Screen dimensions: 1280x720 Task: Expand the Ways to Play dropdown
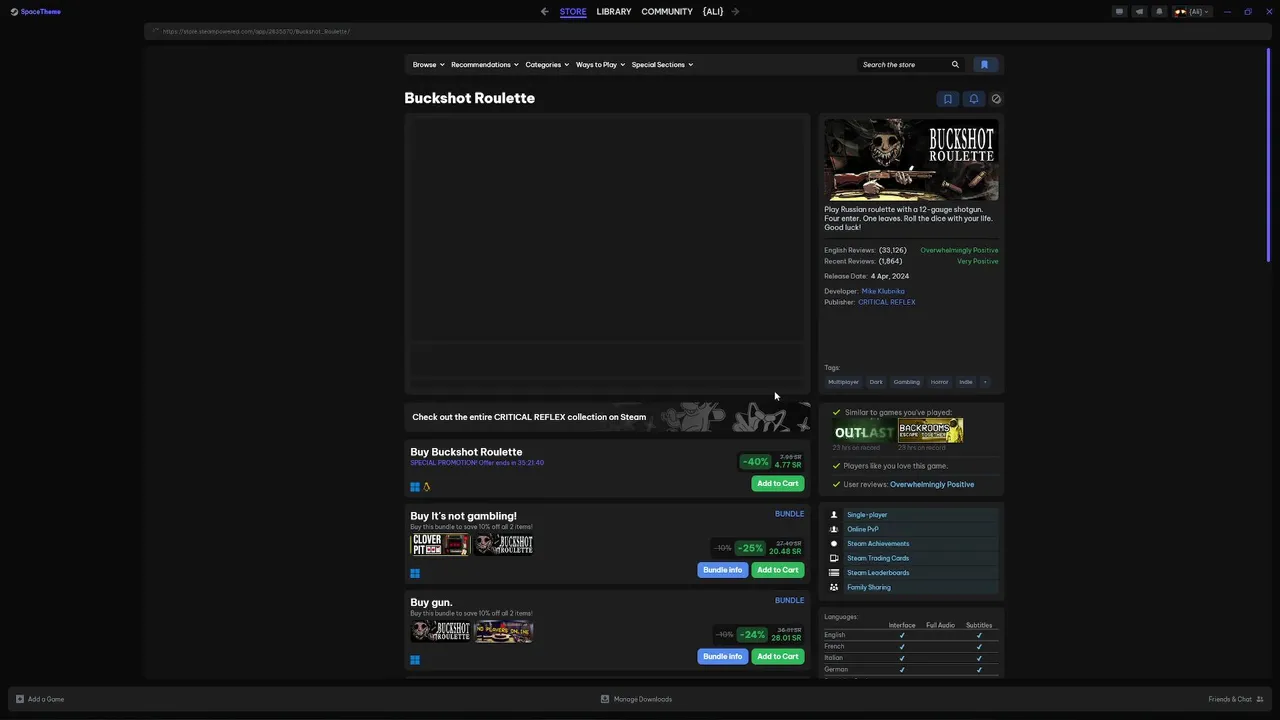[x=600, y=65]
